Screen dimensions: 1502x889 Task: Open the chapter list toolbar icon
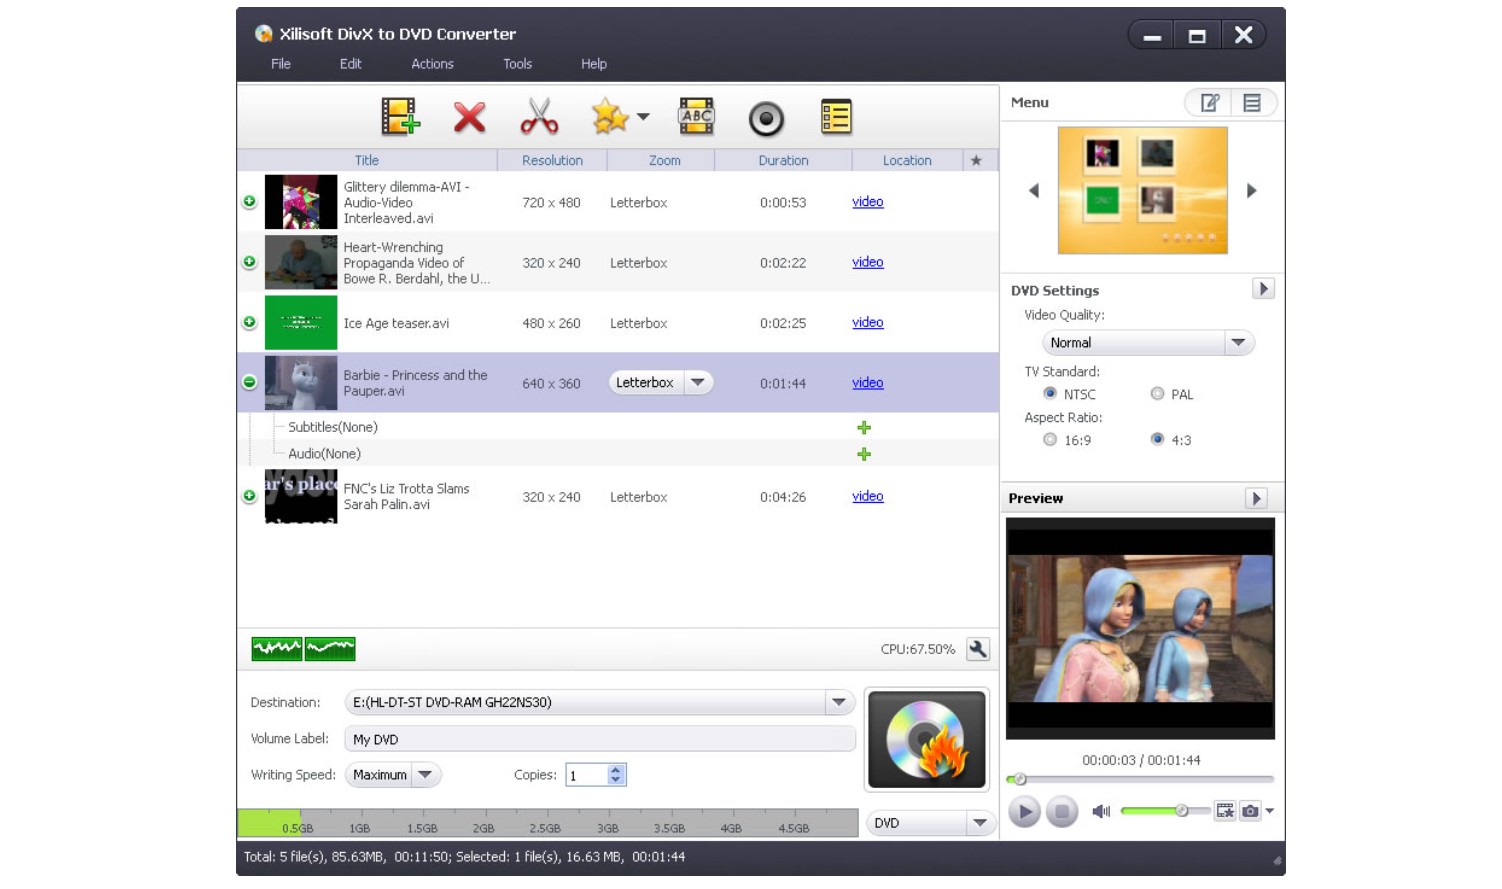[x=836, y=117]
